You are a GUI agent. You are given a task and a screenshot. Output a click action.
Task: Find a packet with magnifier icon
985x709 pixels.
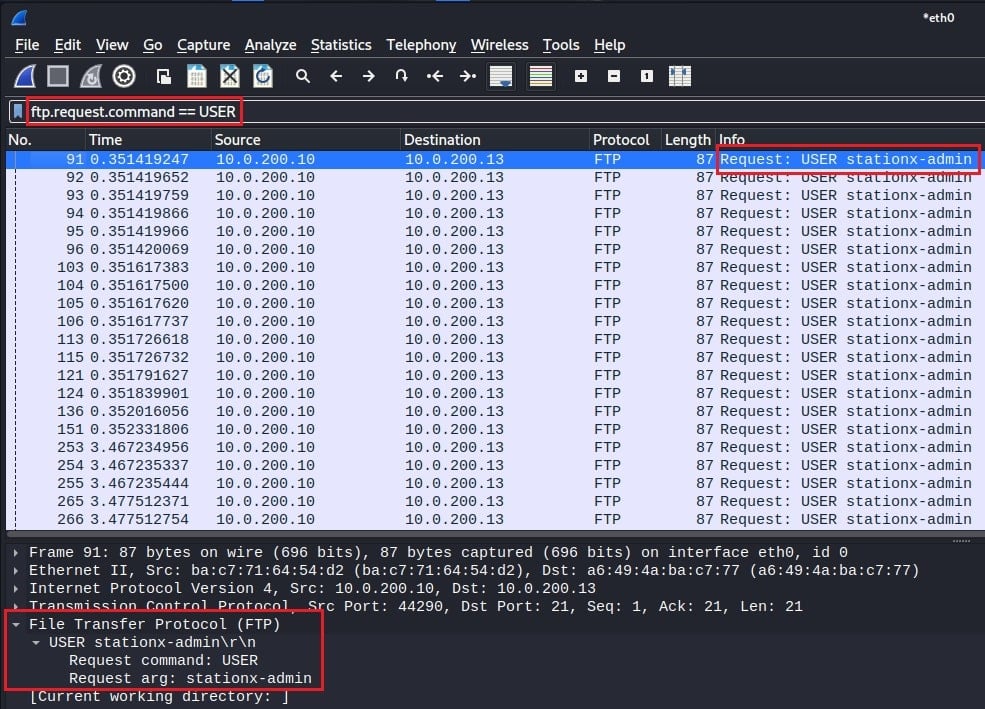coord(303,77)
